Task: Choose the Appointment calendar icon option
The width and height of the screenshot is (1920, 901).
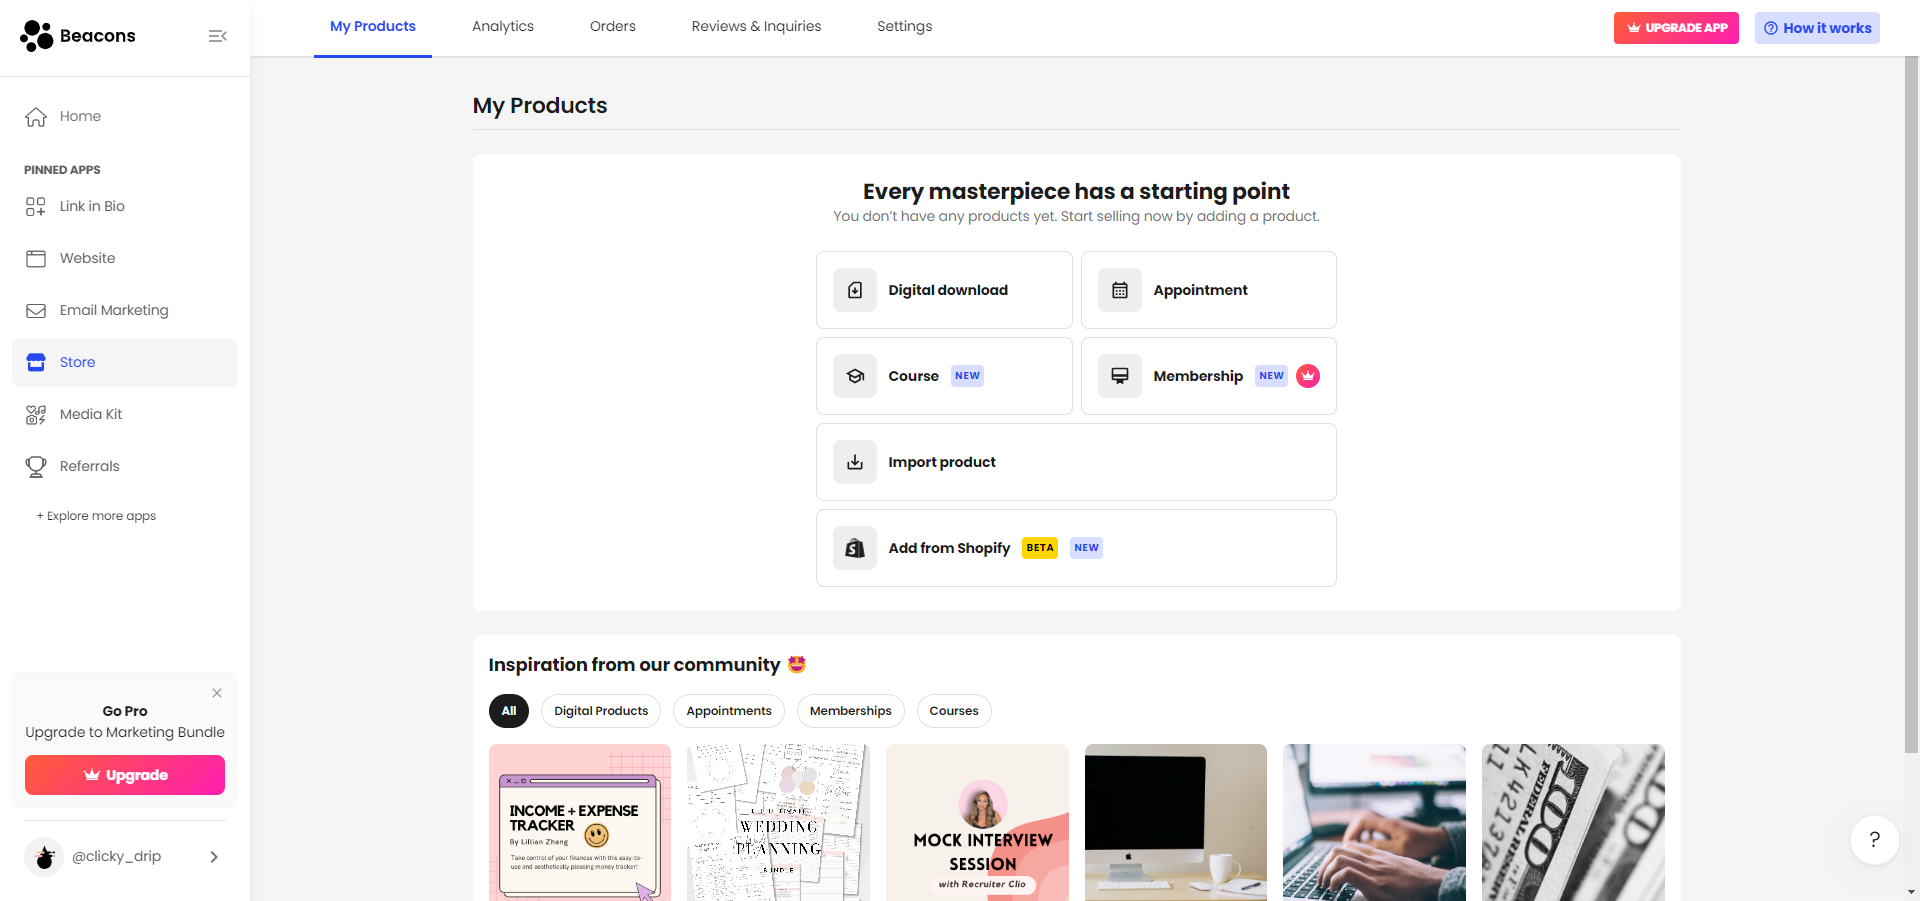Action: [1119, 290]
